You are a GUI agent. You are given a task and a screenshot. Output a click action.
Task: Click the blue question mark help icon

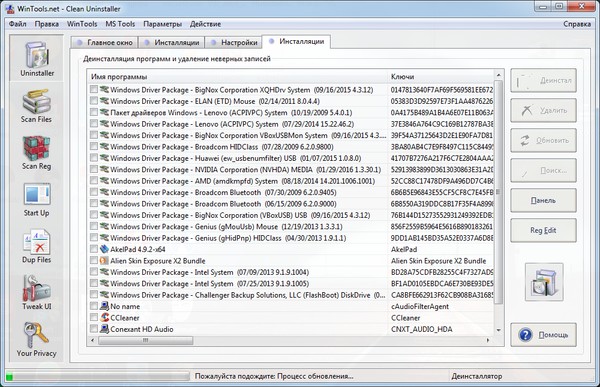point(525,335)
